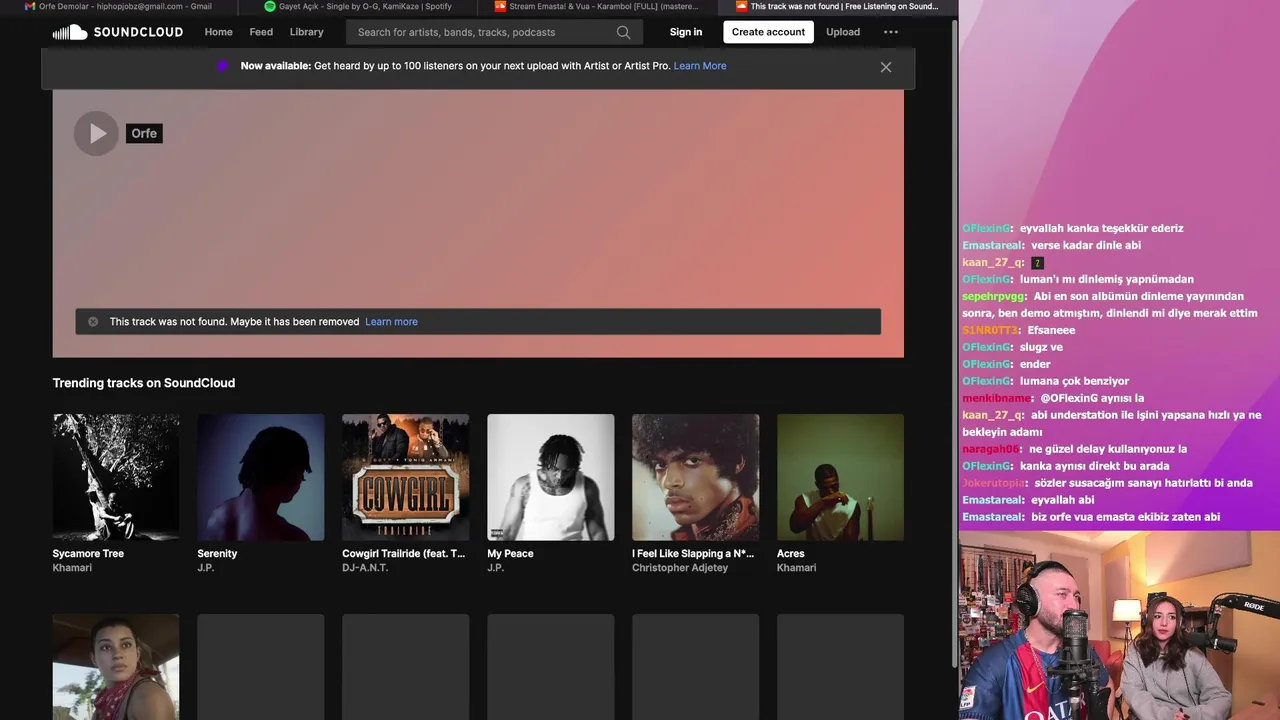Image resolution: width=1280 pixels, height=720 pixels.
Task: Click the circled x error icon in the track-not-found bar
Action: [93, 322]
